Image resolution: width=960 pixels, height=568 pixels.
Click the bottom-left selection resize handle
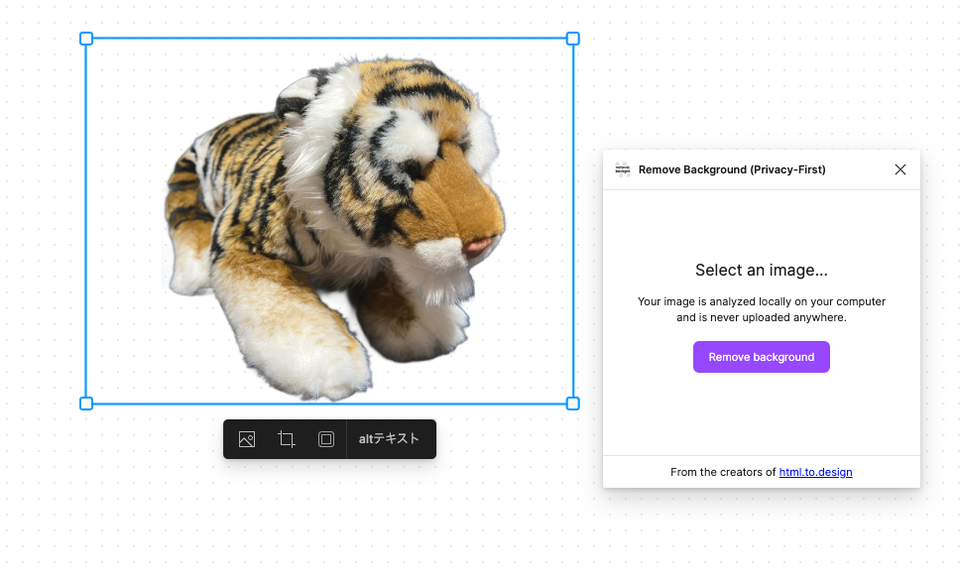coord(86,403)
